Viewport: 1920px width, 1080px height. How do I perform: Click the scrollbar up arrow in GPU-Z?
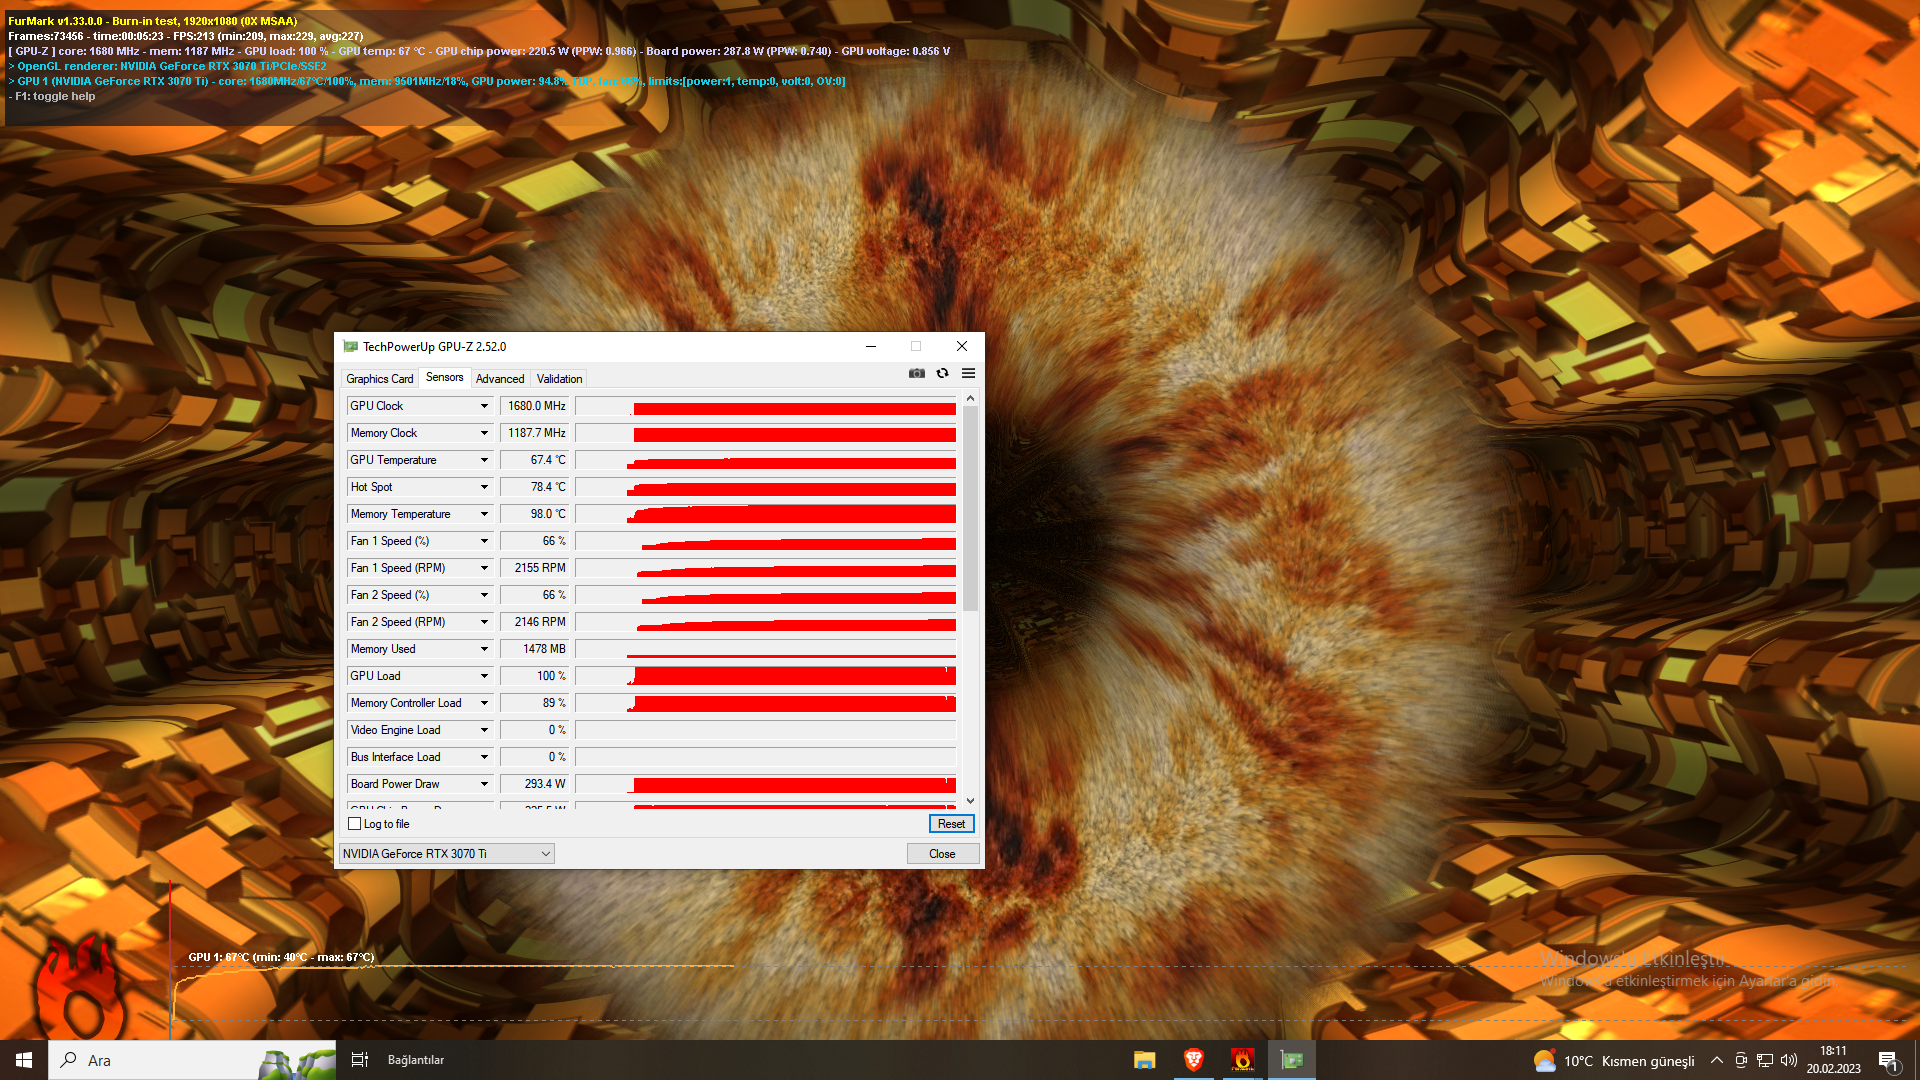(x=970, y=398)
